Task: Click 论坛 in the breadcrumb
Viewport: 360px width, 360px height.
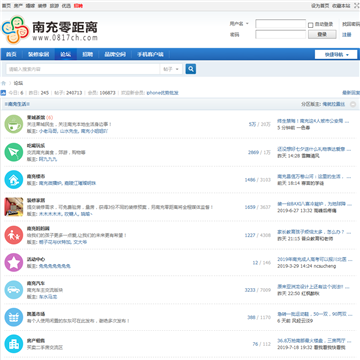Action: 18,83
